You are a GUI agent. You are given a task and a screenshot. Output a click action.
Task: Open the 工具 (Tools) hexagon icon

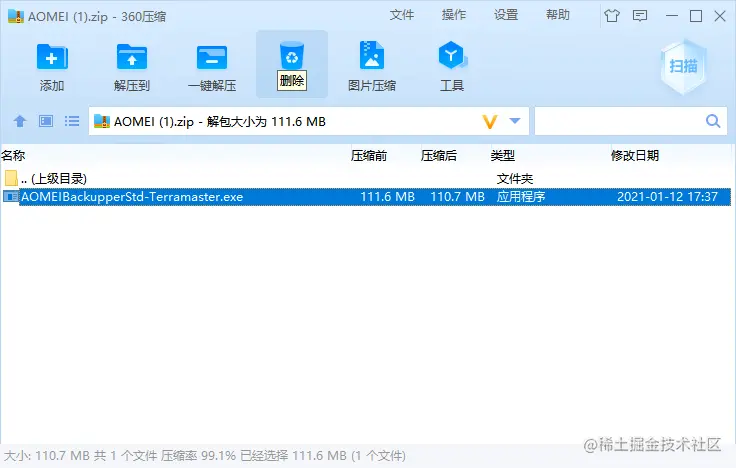click(x=452, y=56)
